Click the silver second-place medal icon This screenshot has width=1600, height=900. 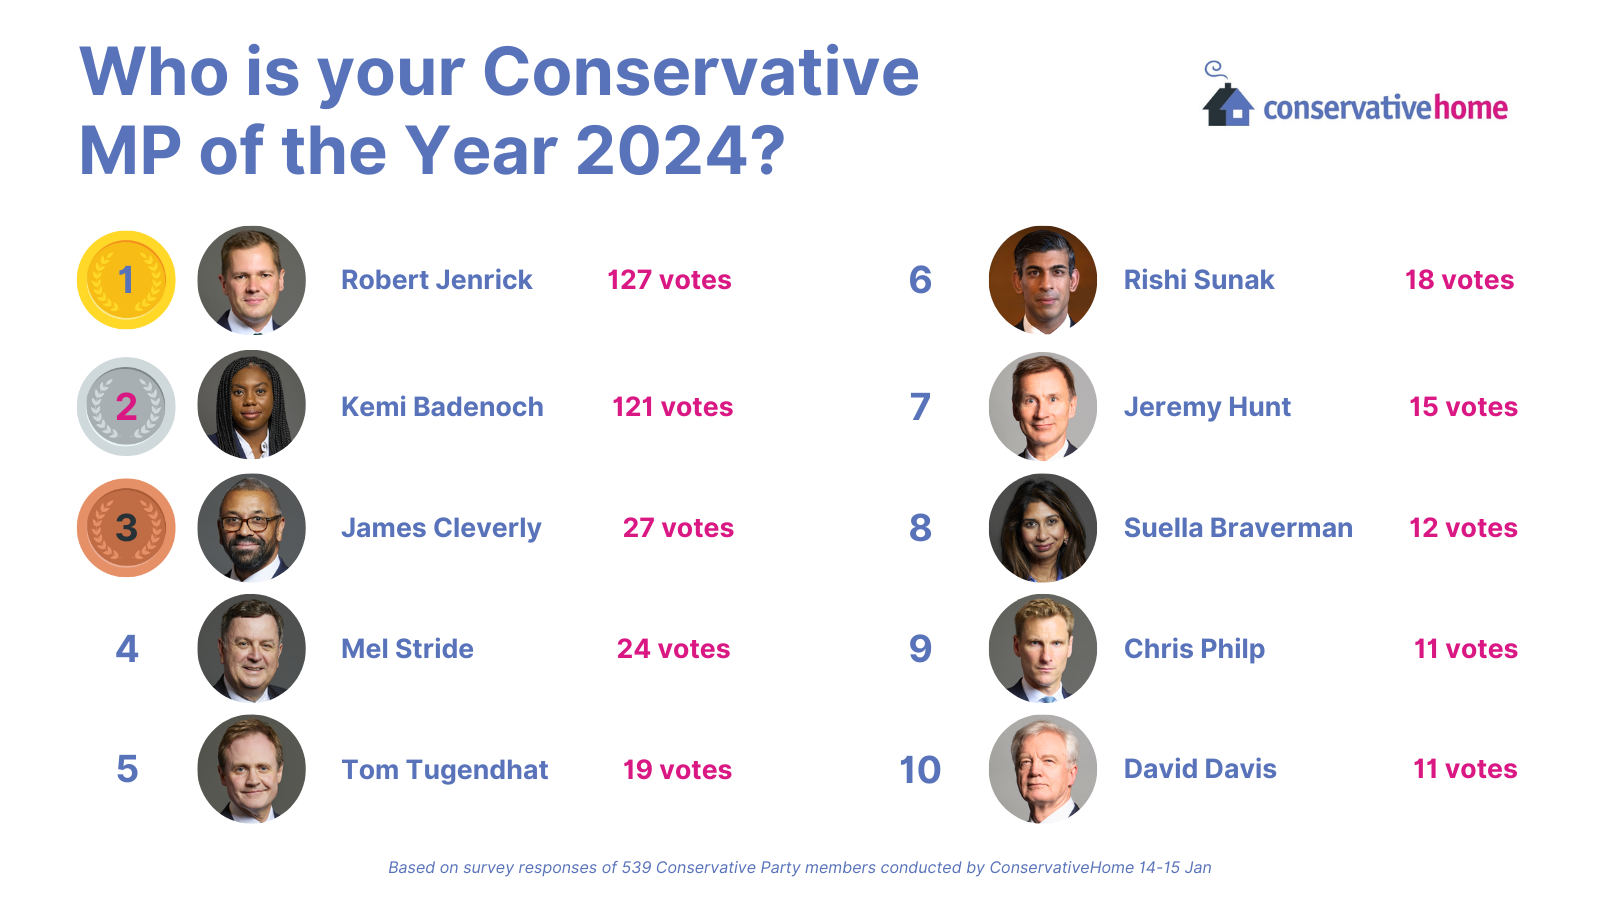pos(126,407)
